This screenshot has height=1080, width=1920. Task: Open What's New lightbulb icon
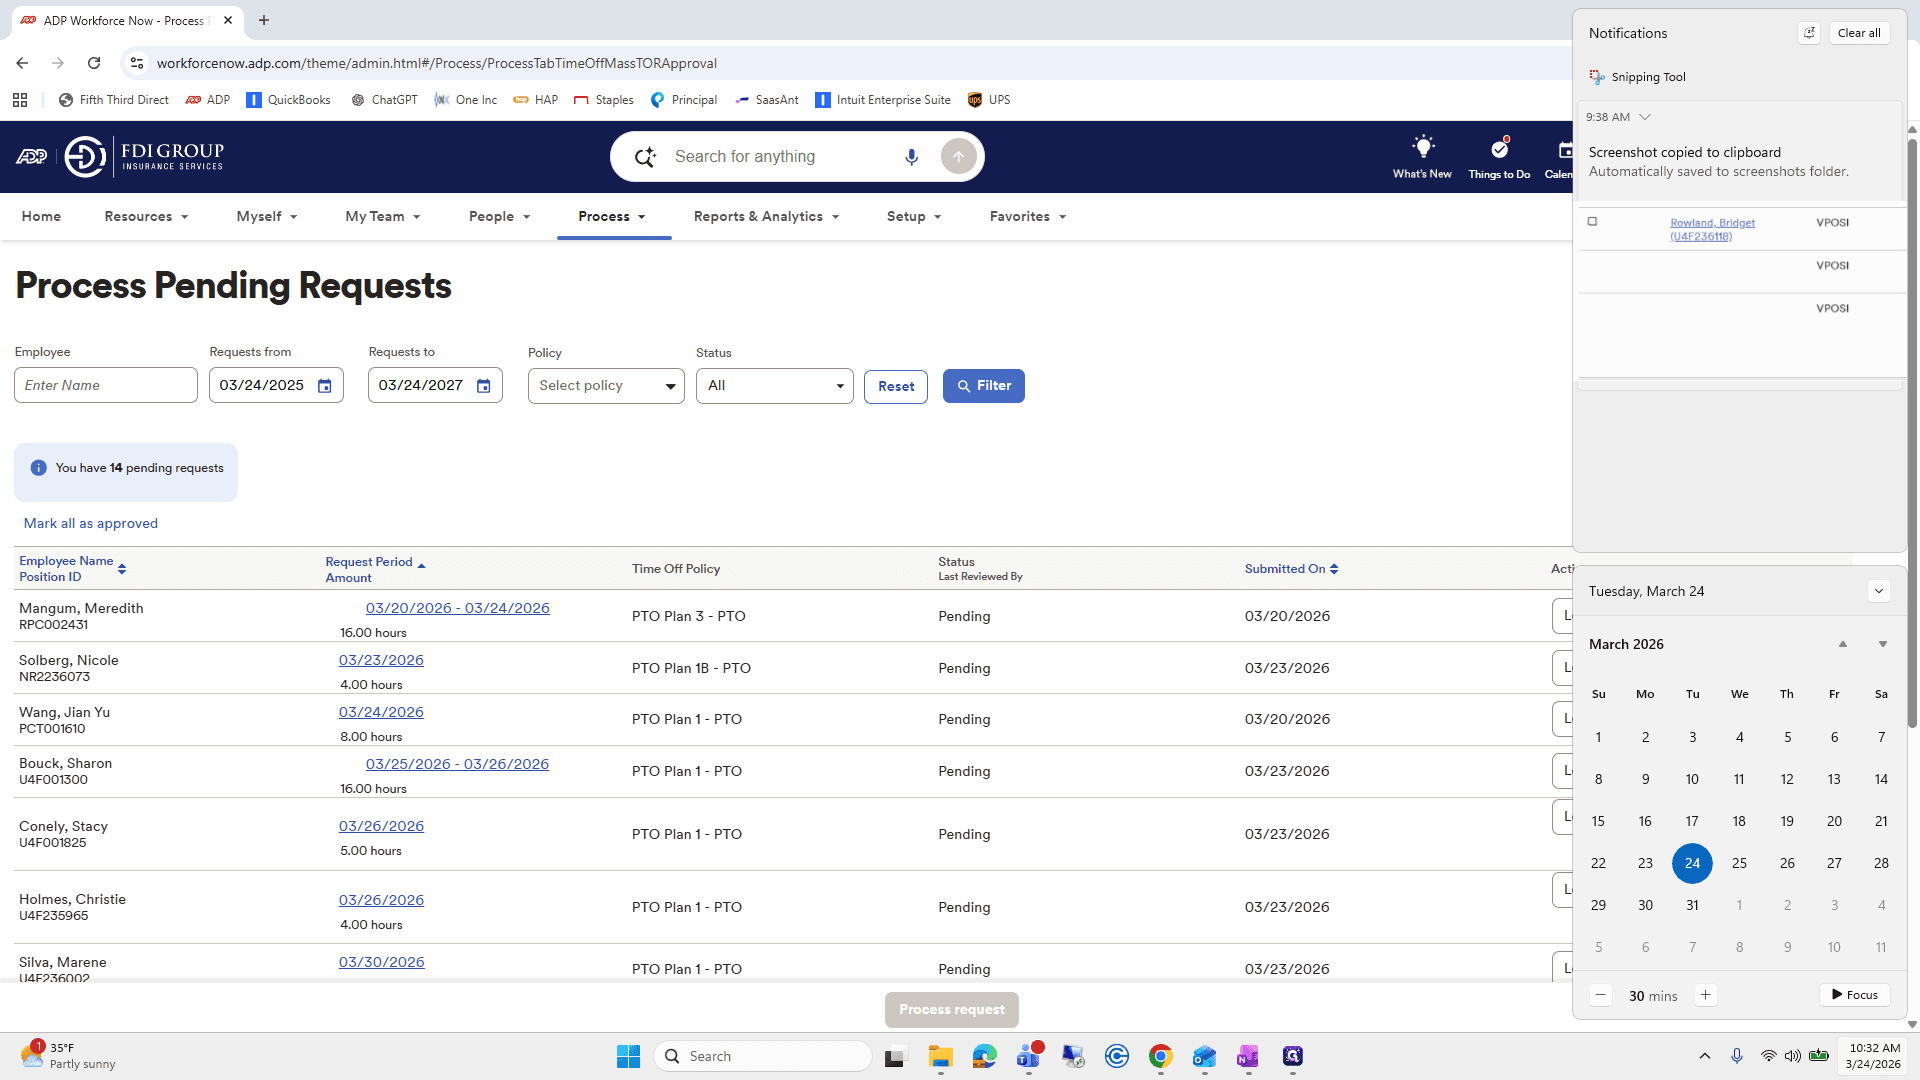(1422, 147)
